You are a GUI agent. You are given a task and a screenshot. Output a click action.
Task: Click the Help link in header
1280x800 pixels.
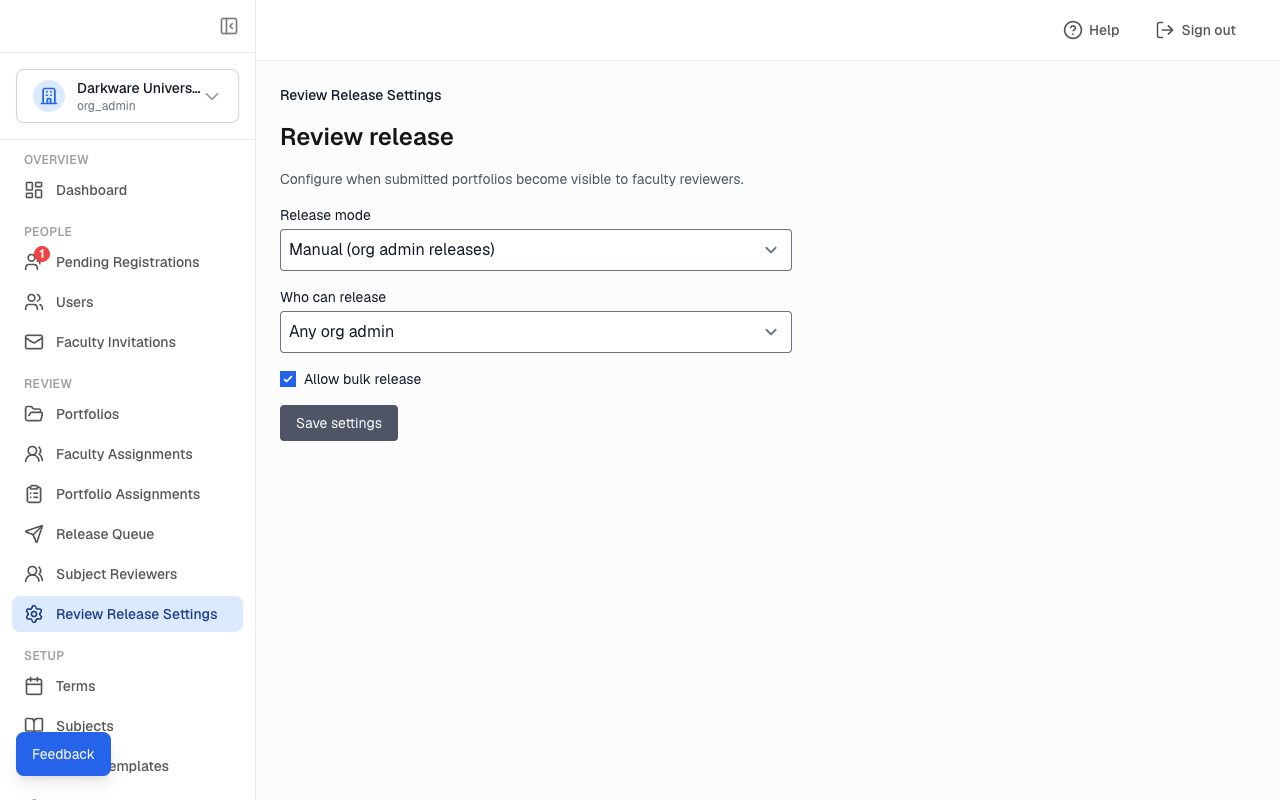coord(1091,30)
